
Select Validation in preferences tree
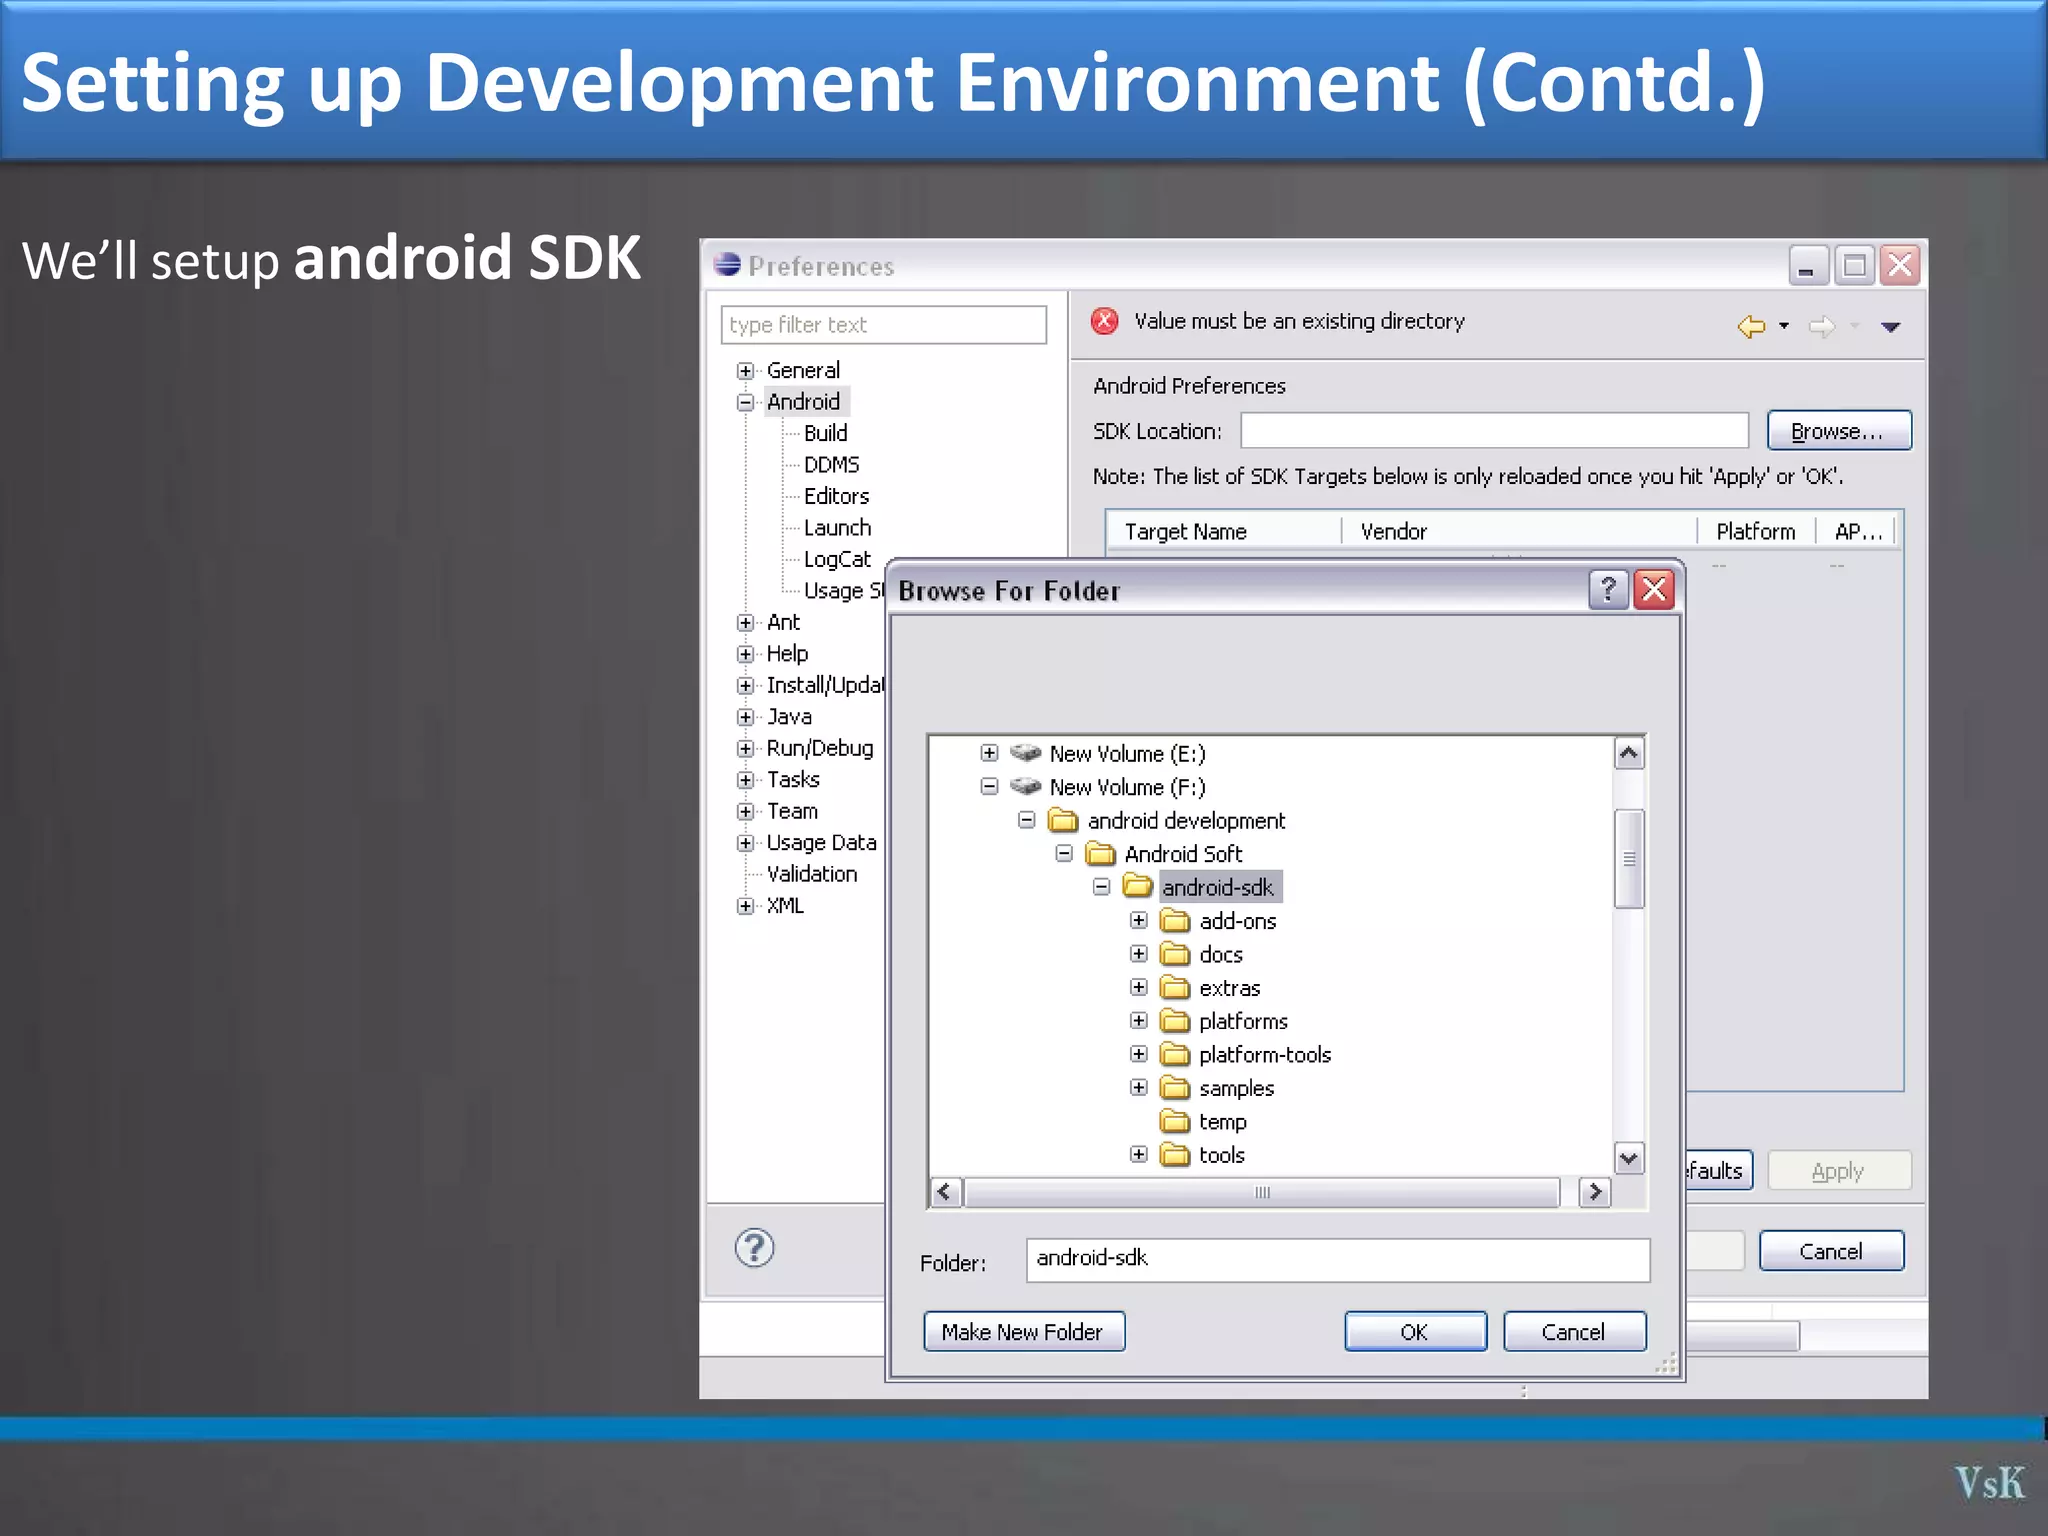pos(811,874)
